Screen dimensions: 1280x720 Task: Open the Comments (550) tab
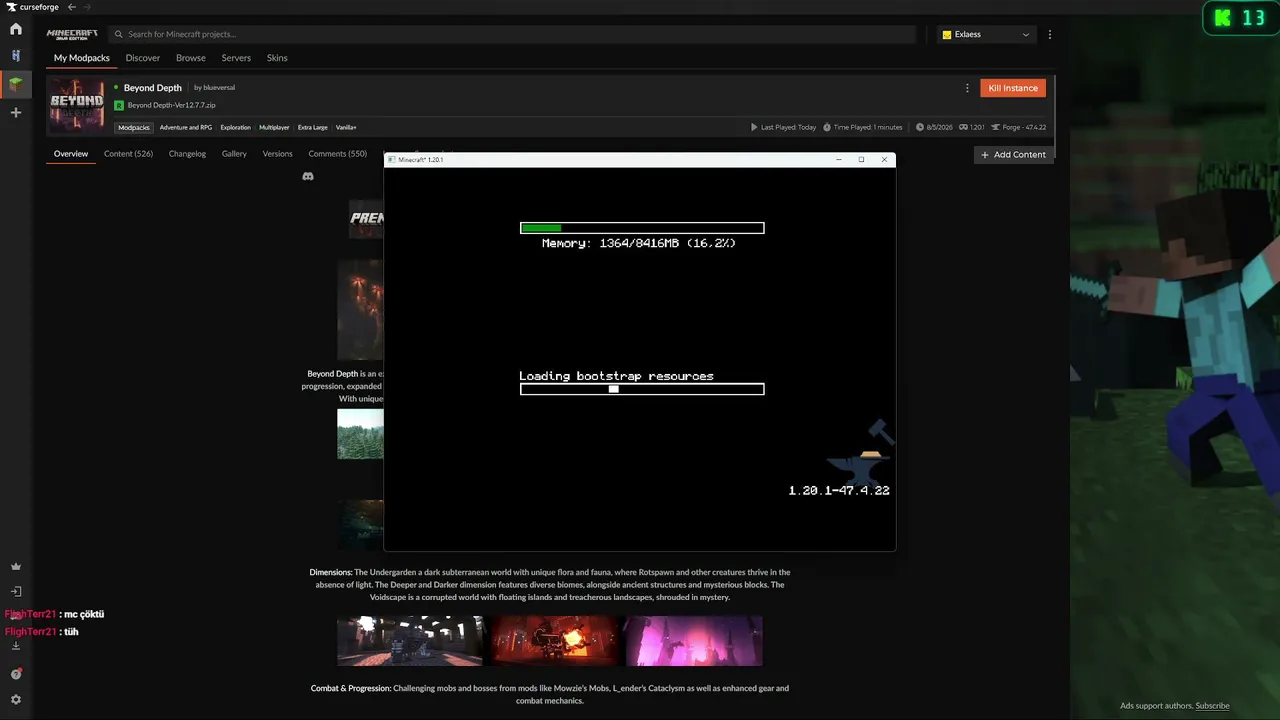click(x=337, y=154)
